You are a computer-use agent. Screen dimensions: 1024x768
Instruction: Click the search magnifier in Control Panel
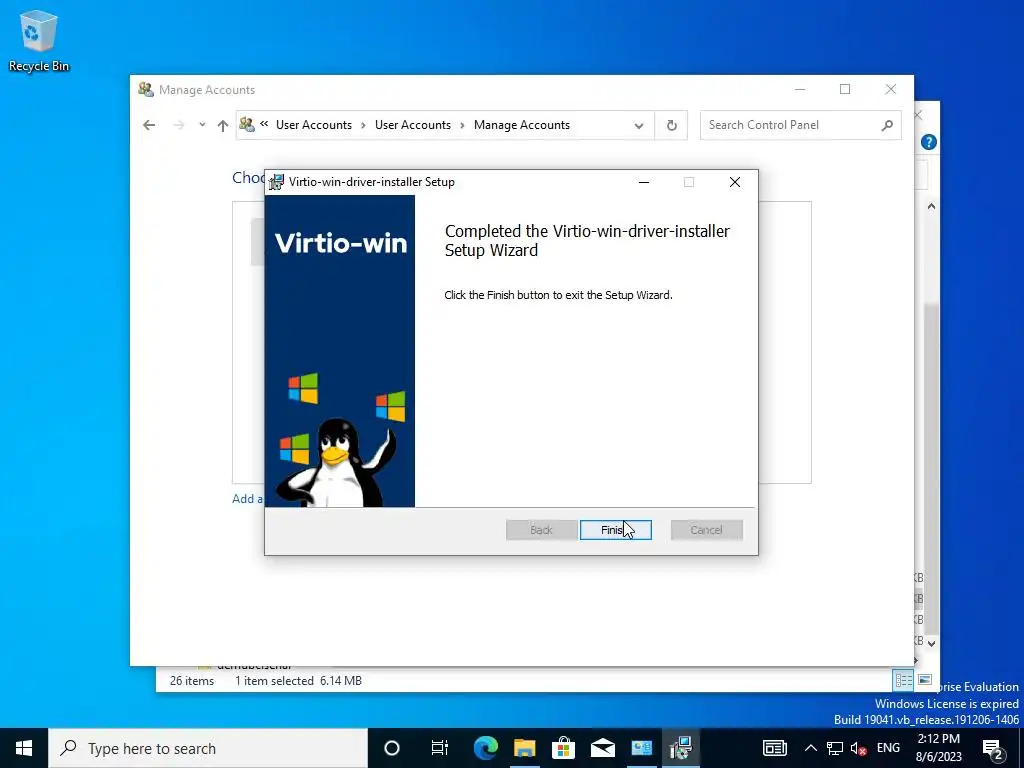tap(887, 125)
